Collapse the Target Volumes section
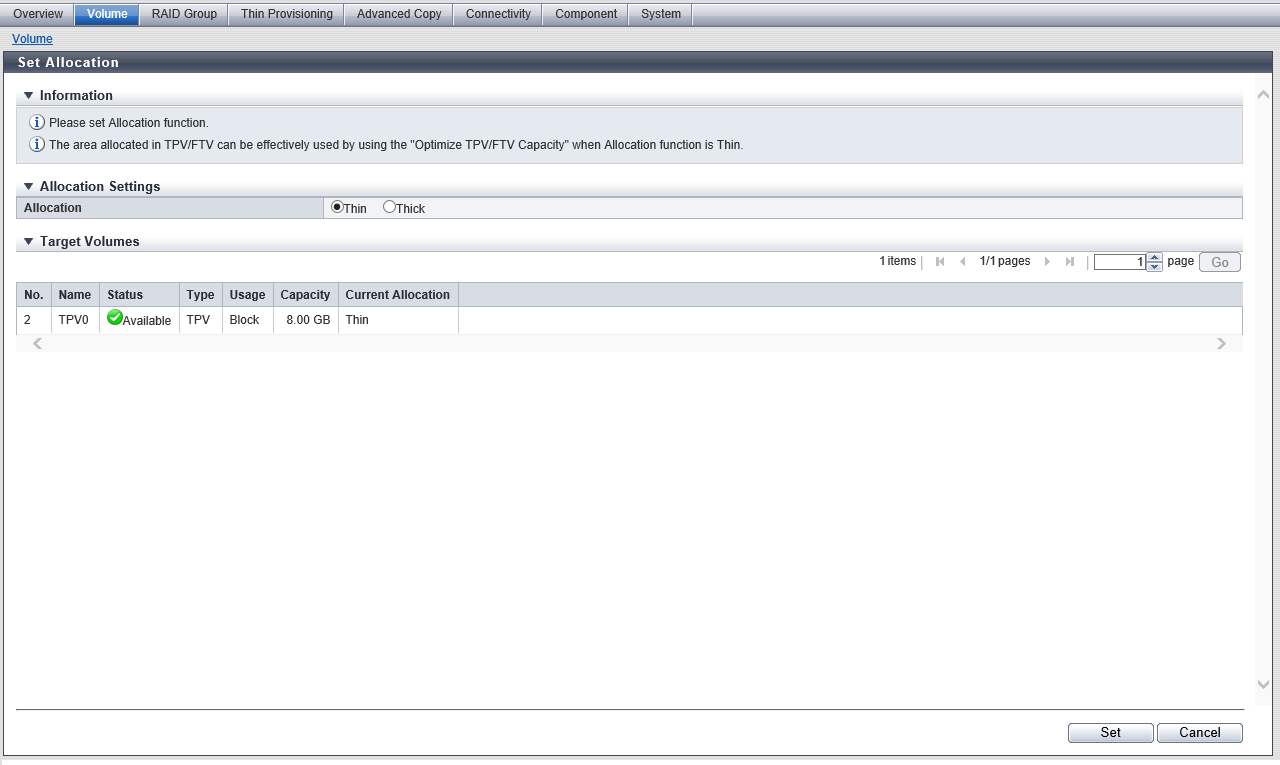The width and height of the screenshot is (1280, 765). tap(29, 242)
